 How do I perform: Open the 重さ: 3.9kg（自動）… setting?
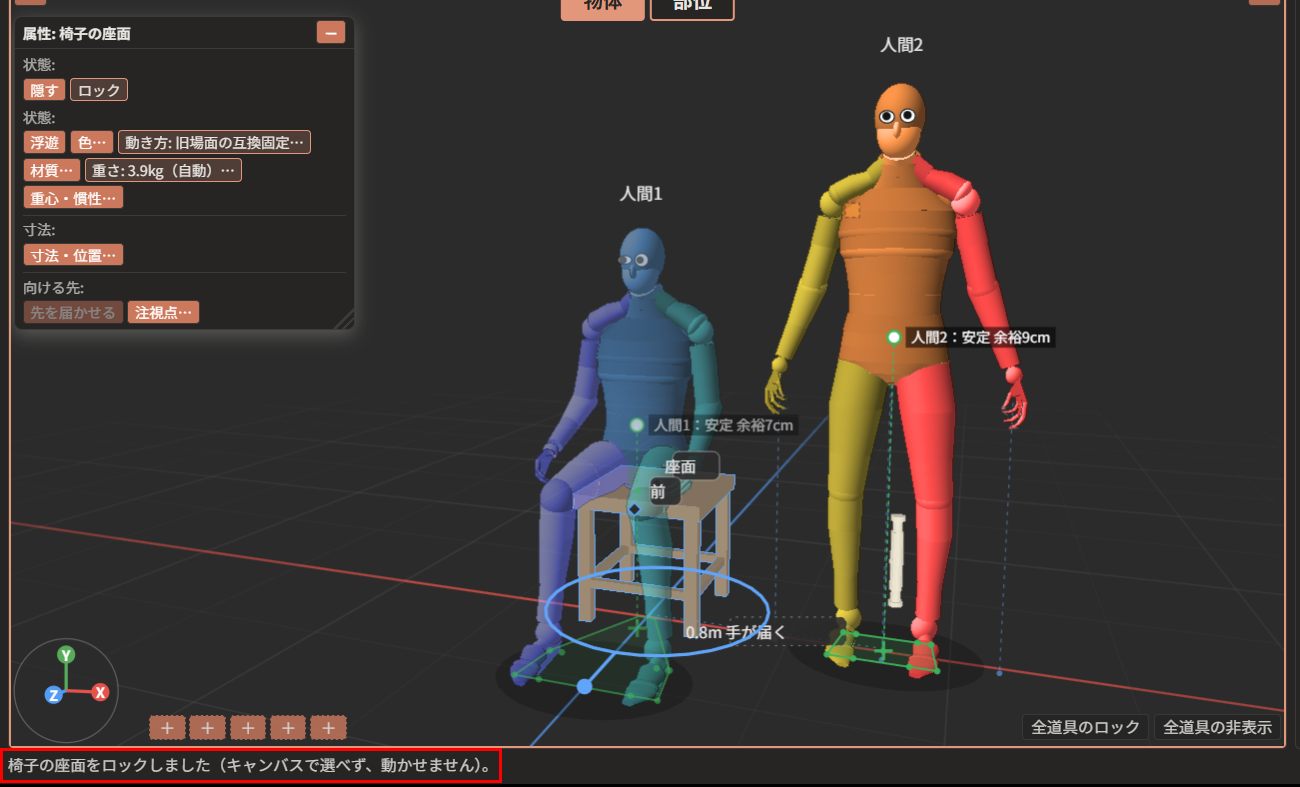pyautogui.click(x=163, y=170)
